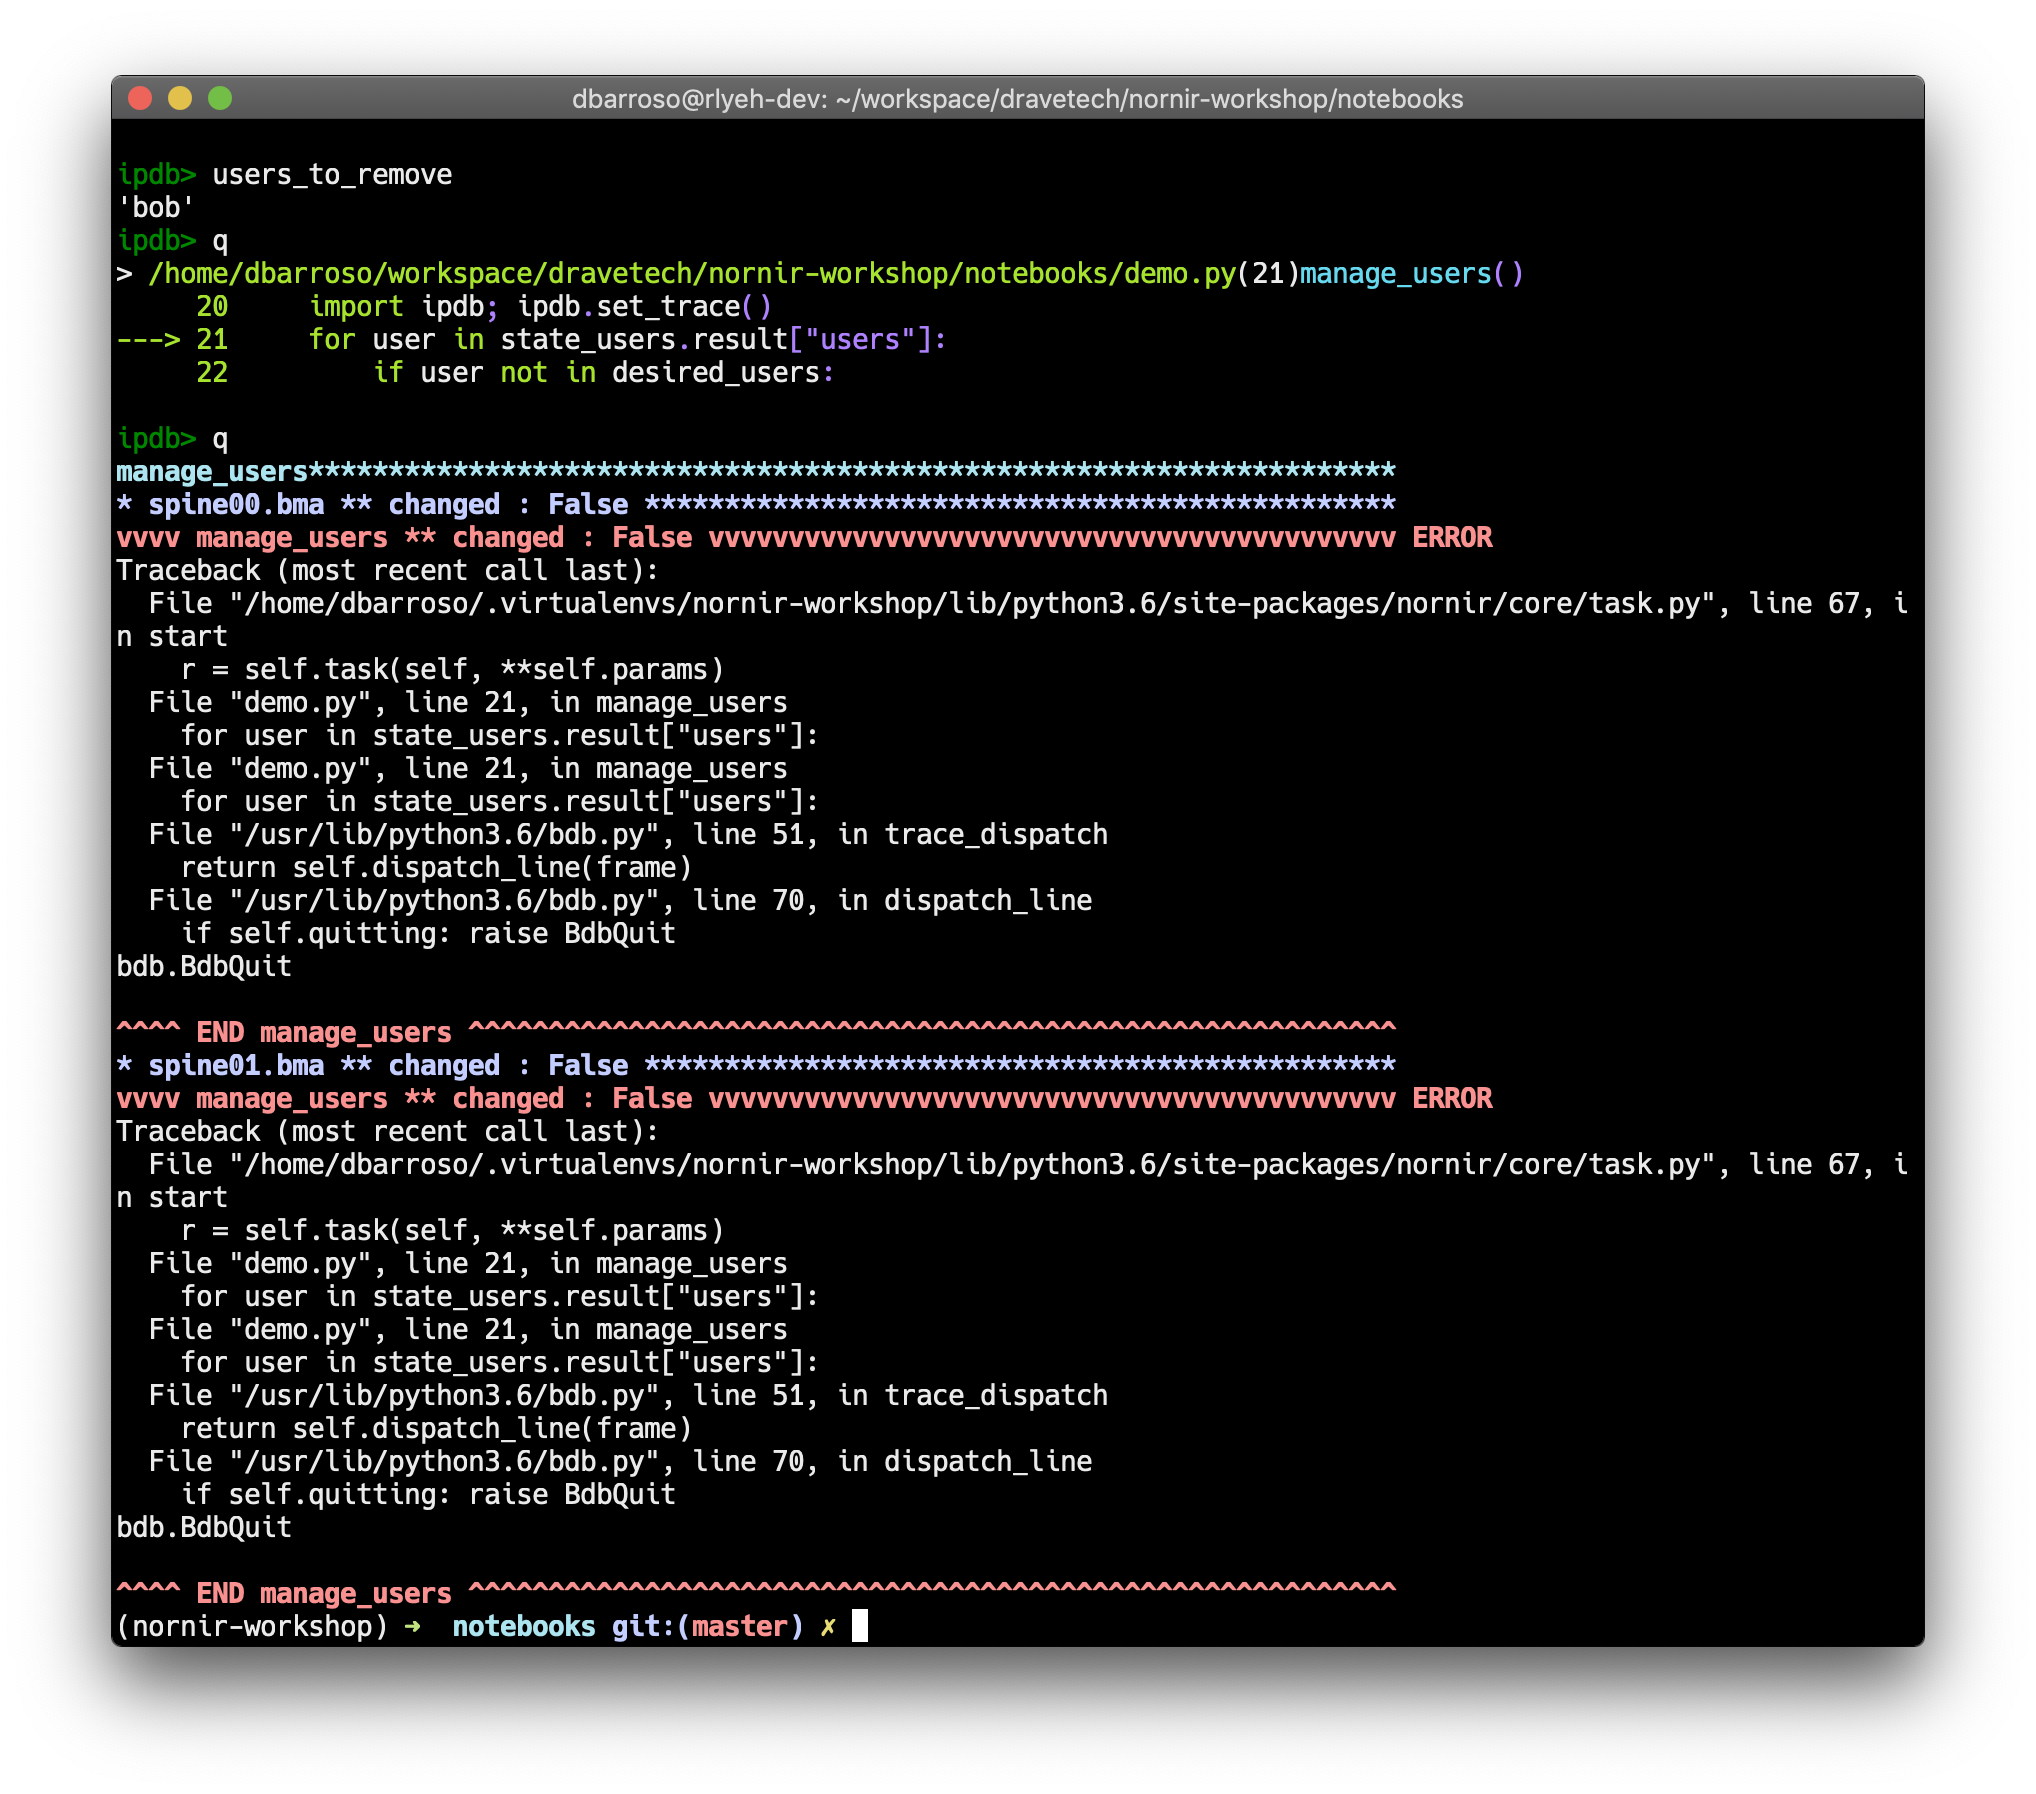Click 'return self.dispatch_line(frame)' in spine00.bma traceback
Viewport: 2036px width, 1794px height.
tap(436, 867)
